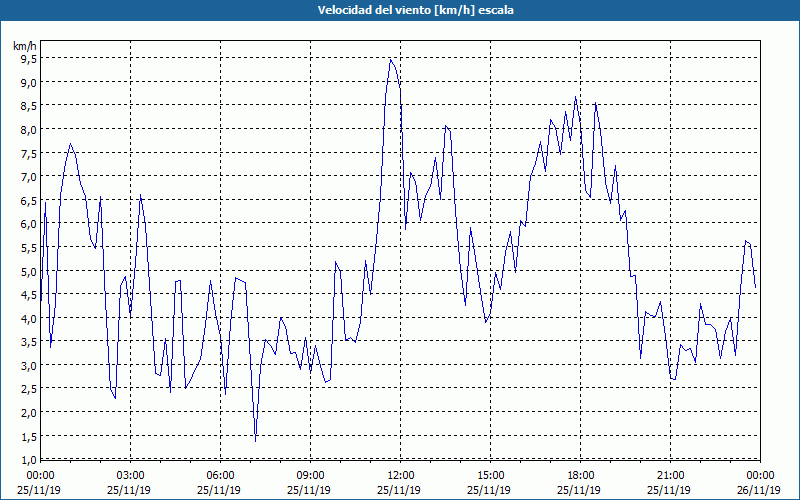
Task: Click the chart title 'Velocidad del viento [km/h] escala'
Action: coord(415,10)
